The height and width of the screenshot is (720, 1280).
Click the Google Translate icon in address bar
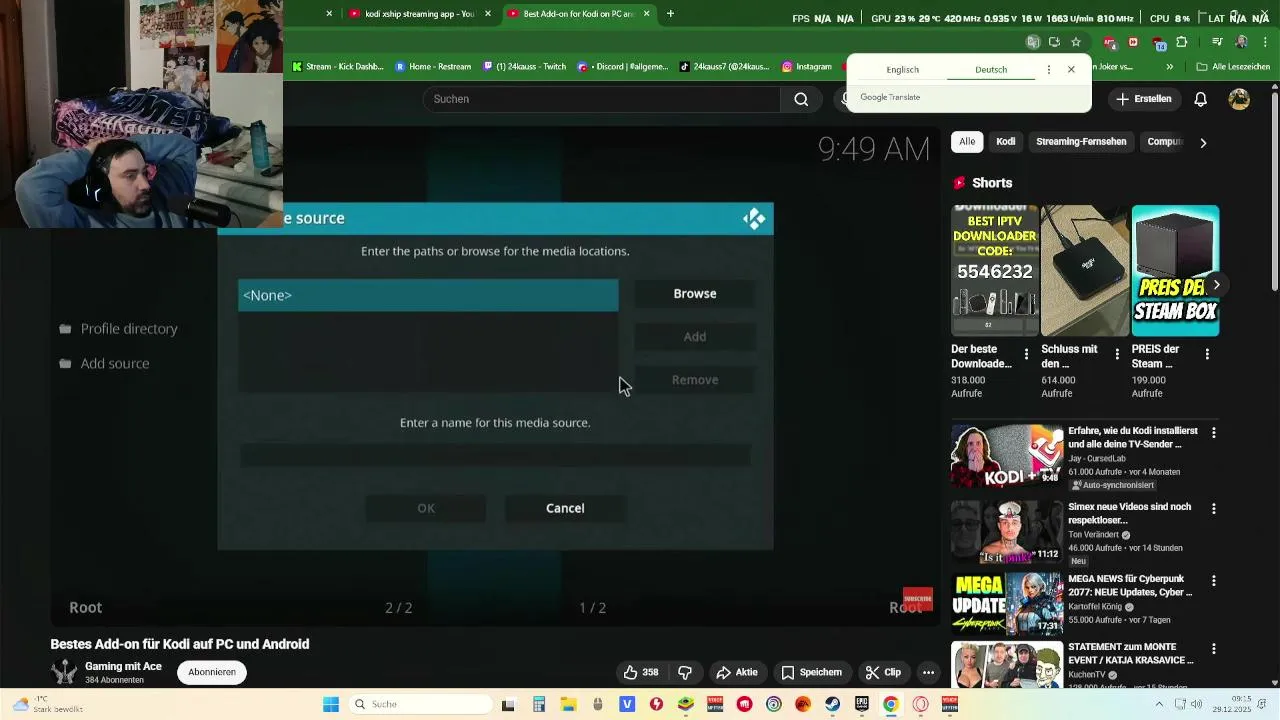coord(1033,42)
